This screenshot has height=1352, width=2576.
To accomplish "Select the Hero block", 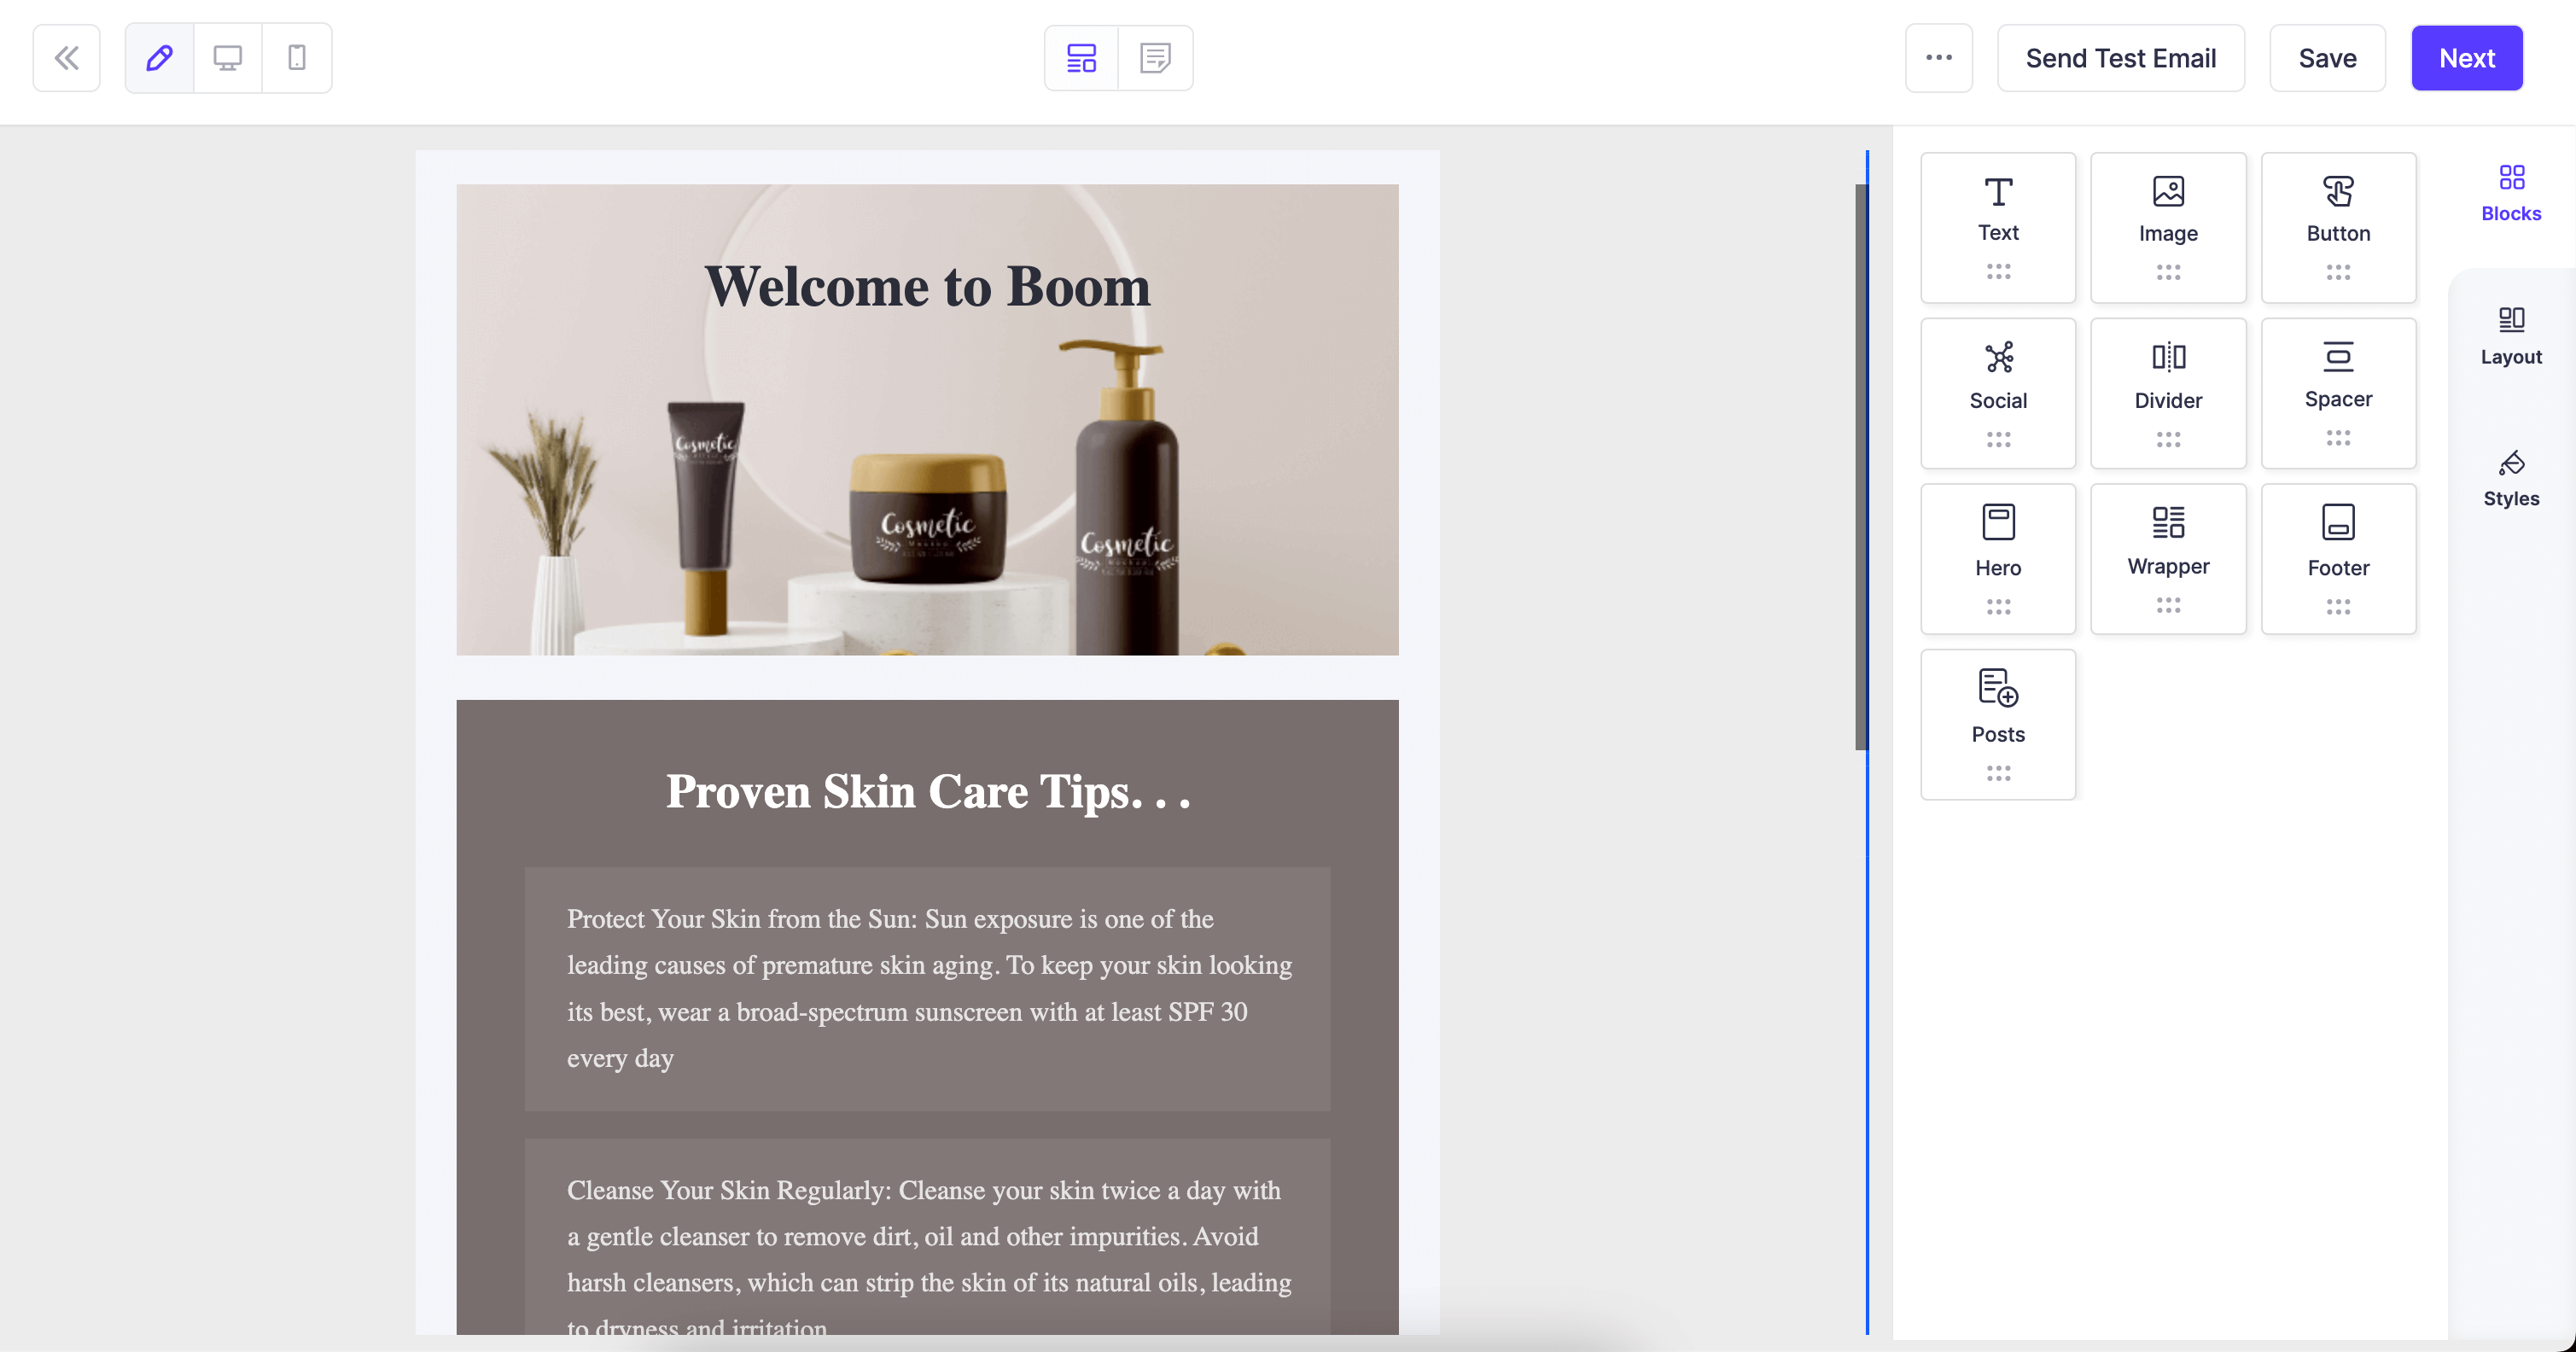I will coord(1998,559).
